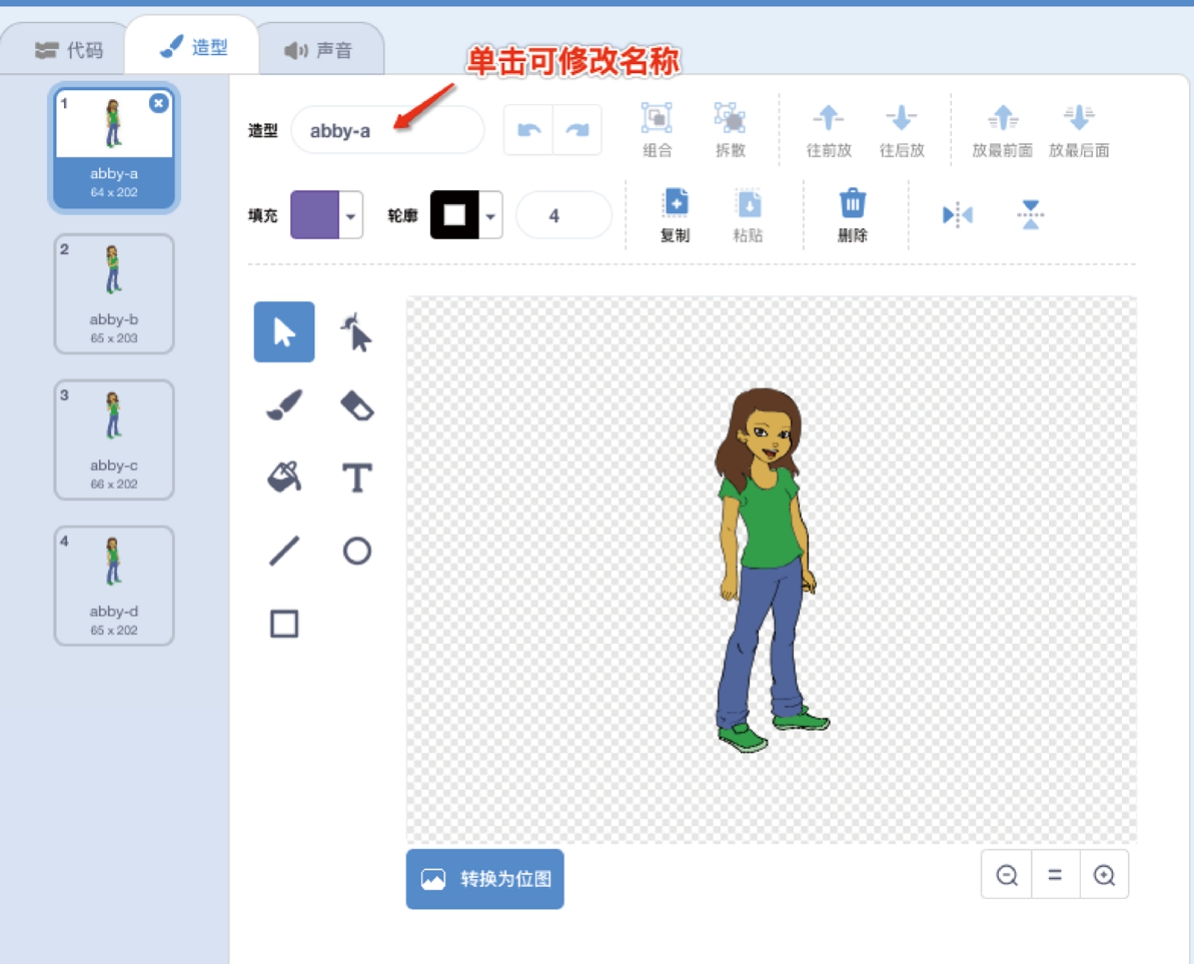Click the 转换为位图 button
1194x964 pixels.
[x=485, y=879]
